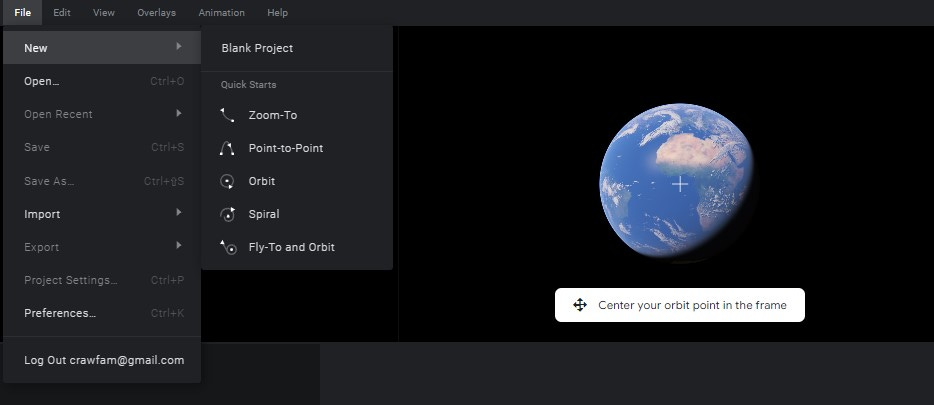Open the Animation menu

[x=222, y=13]
